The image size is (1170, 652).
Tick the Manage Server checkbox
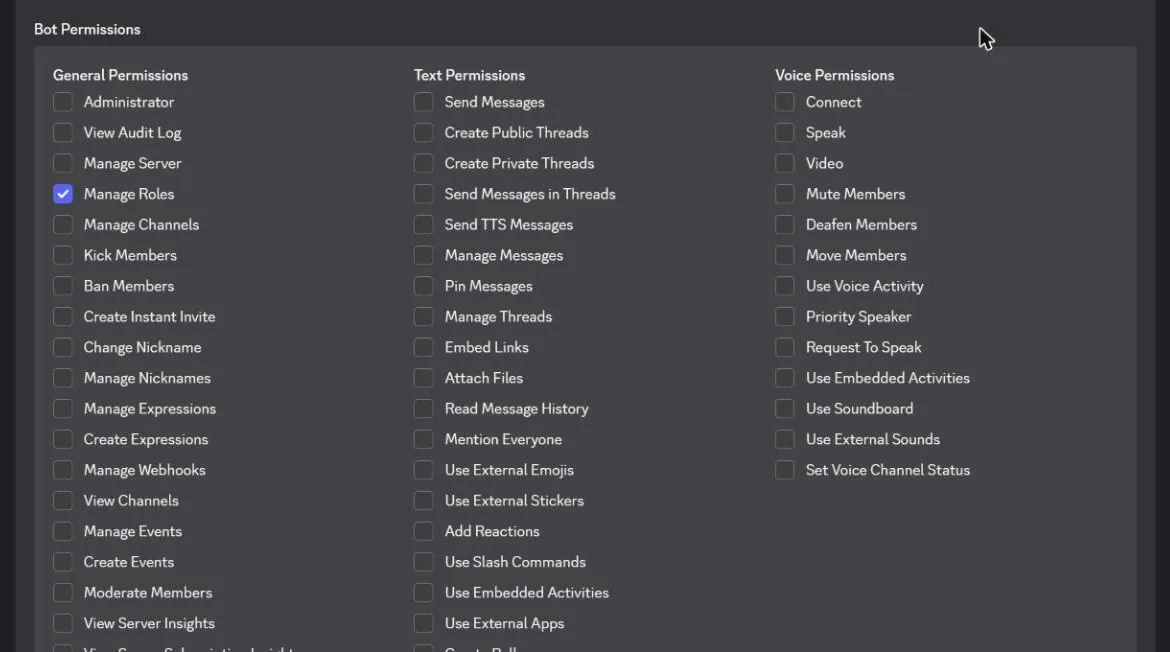pos(63,163)
